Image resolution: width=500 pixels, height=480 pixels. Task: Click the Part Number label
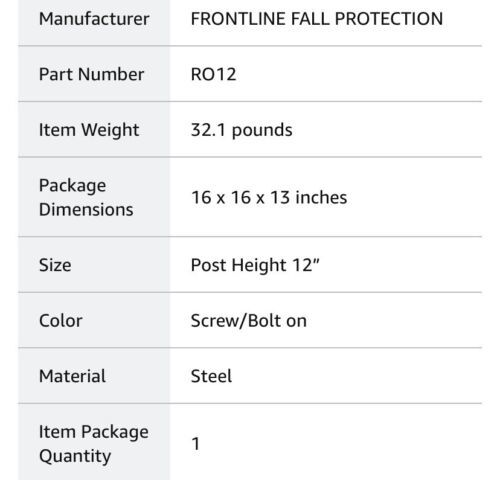click(91, 74)
